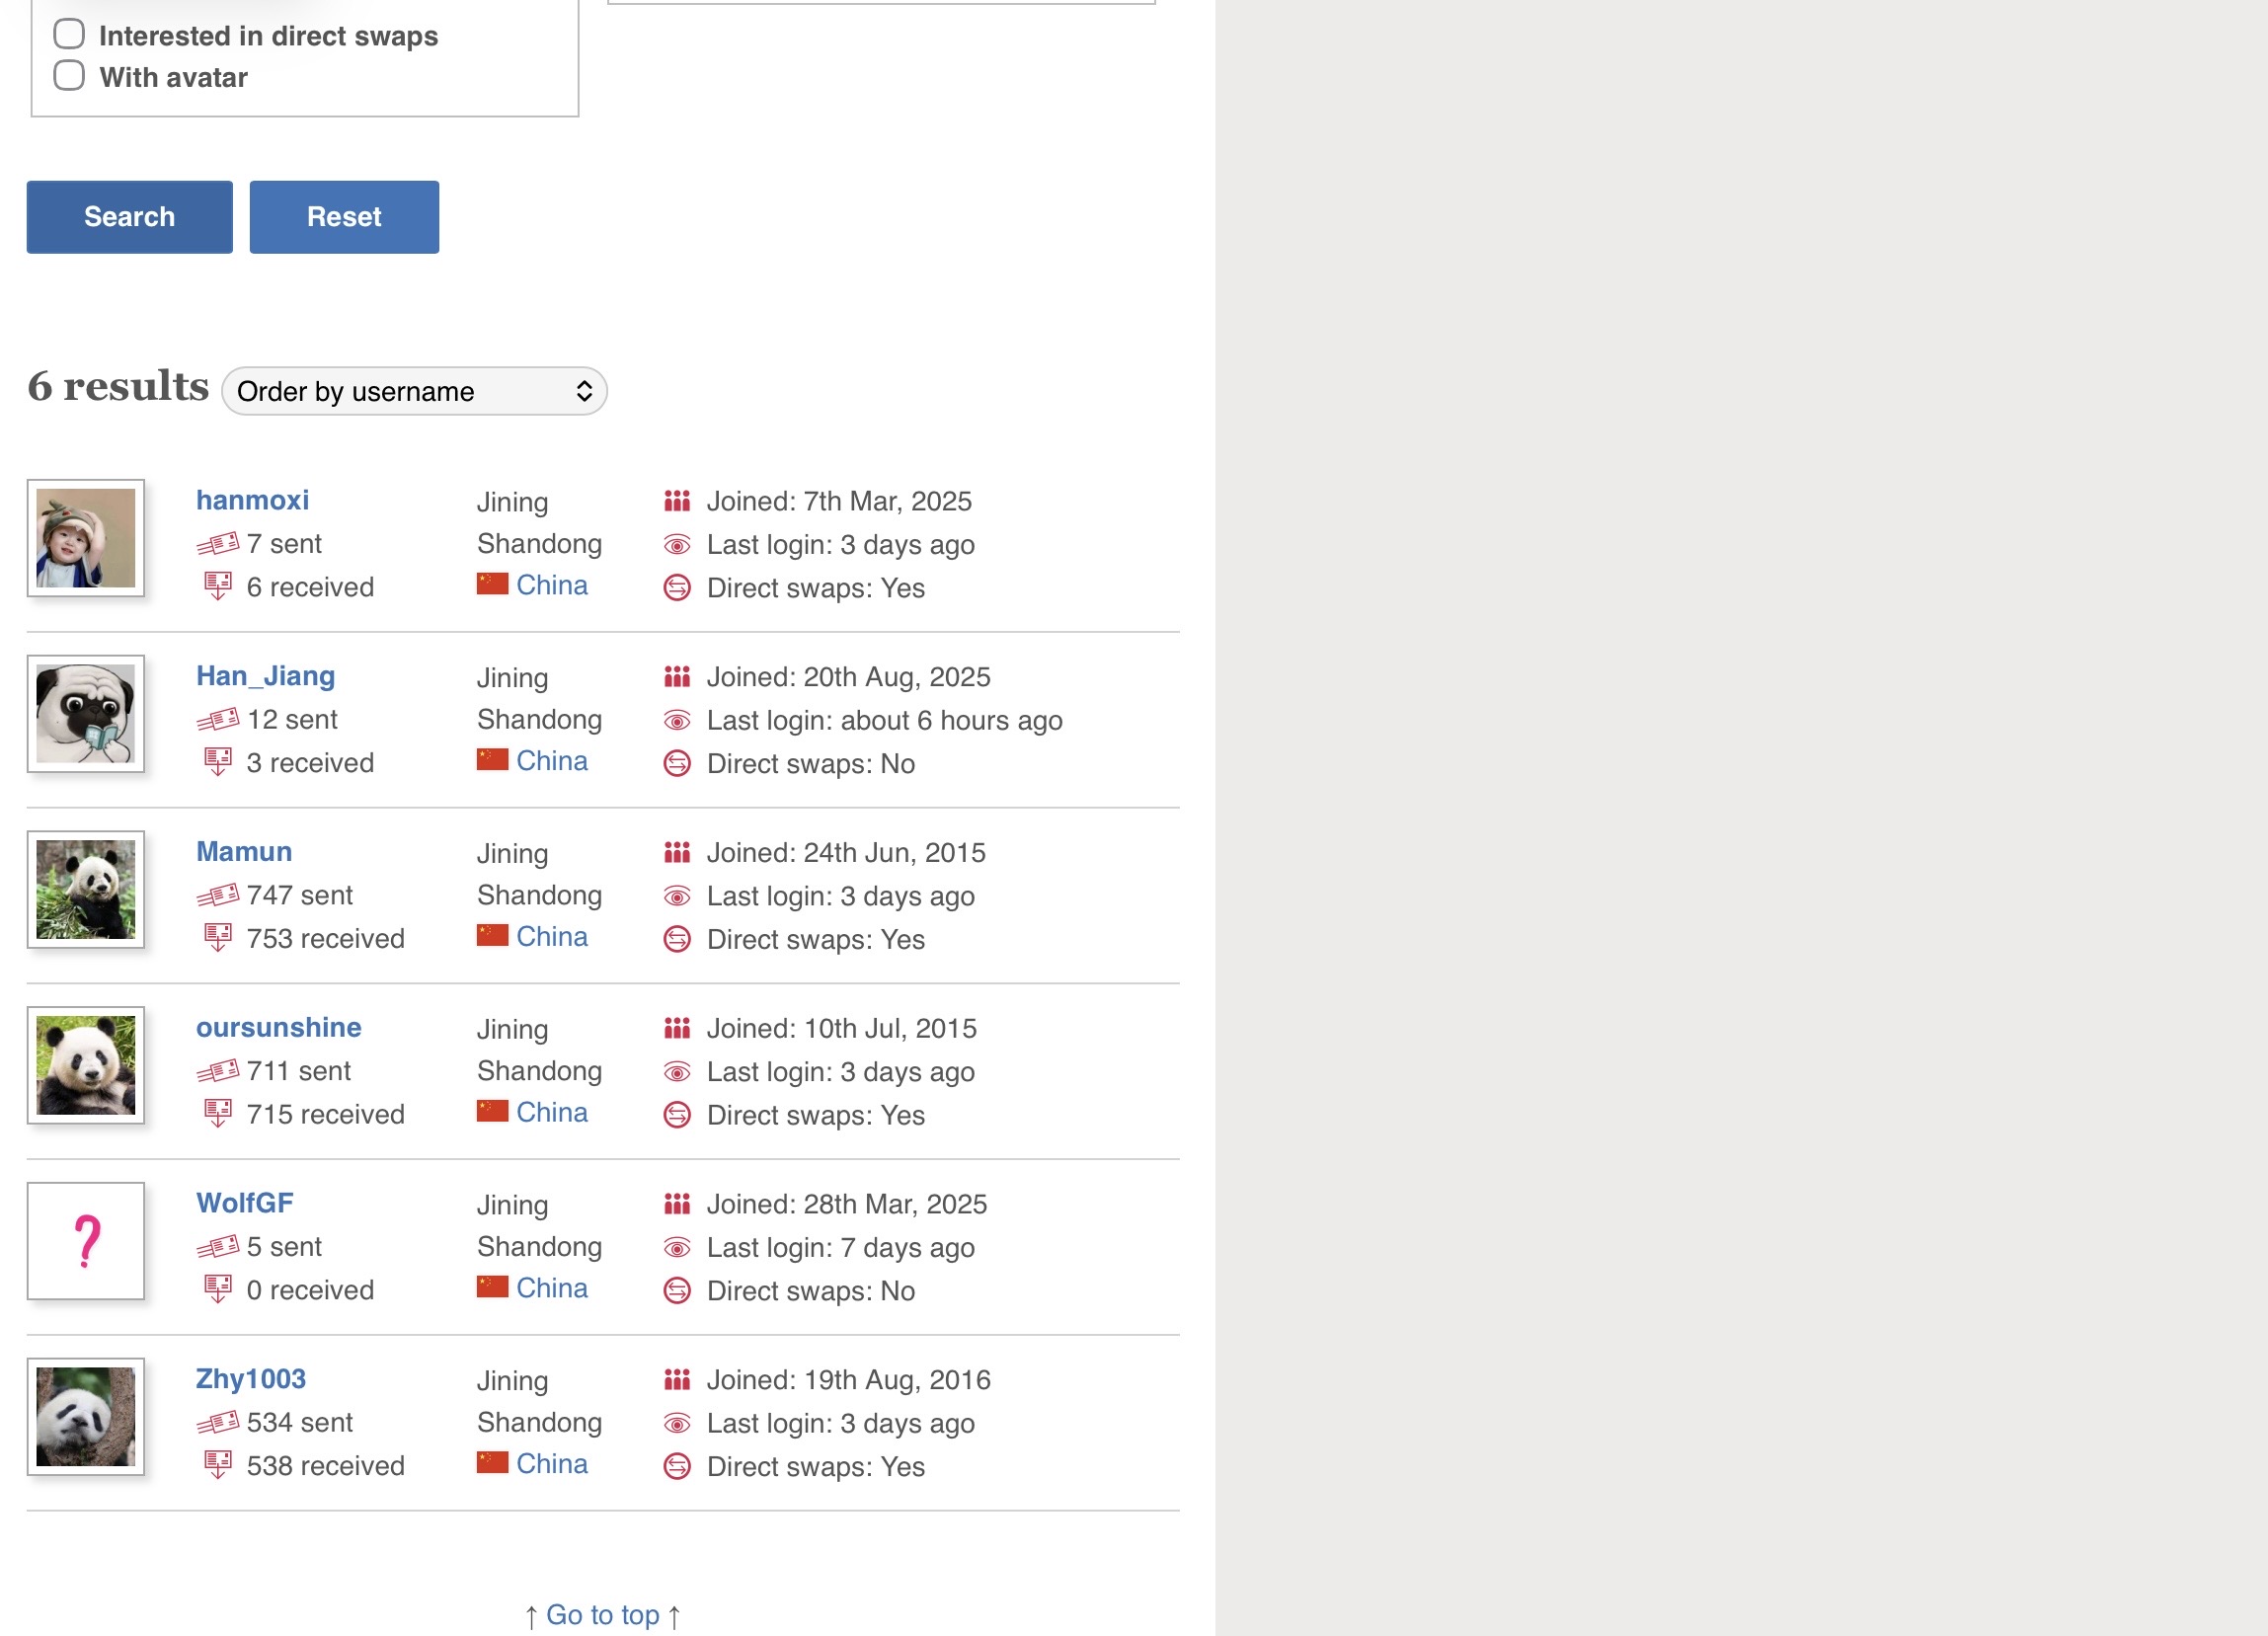Click sent postcards icon for Zhy1003

point(218,1422)
